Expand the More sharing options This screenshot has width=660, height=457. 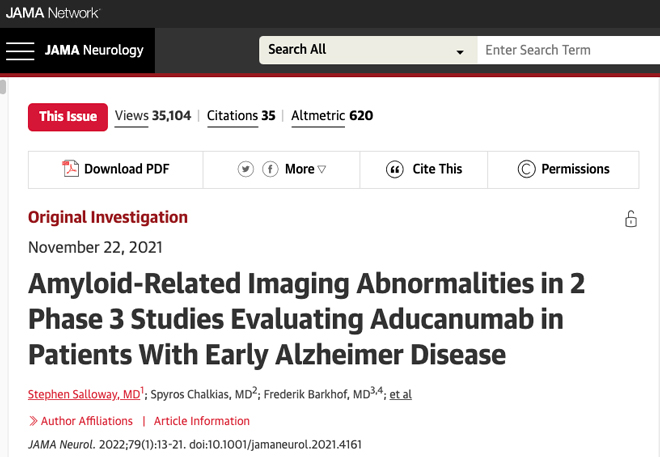pyautogui.click(x=306, y=169)
